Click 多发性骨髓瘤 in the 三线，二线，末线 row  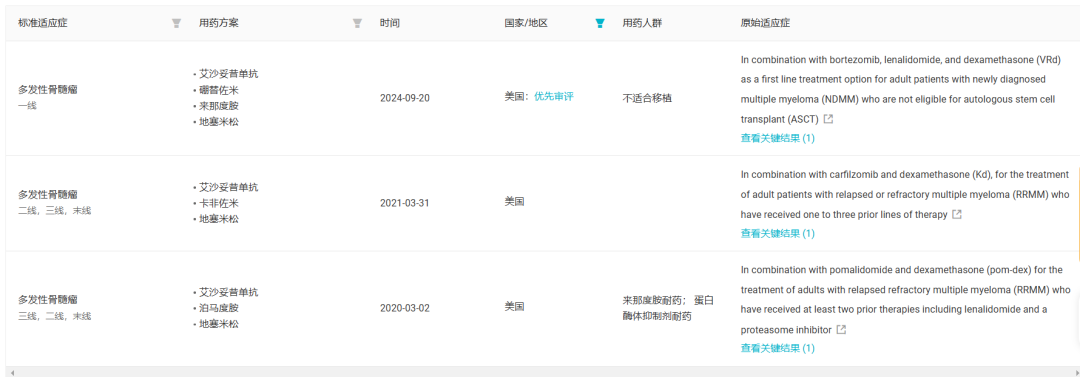pyautogui.click(x=48, y=300)
